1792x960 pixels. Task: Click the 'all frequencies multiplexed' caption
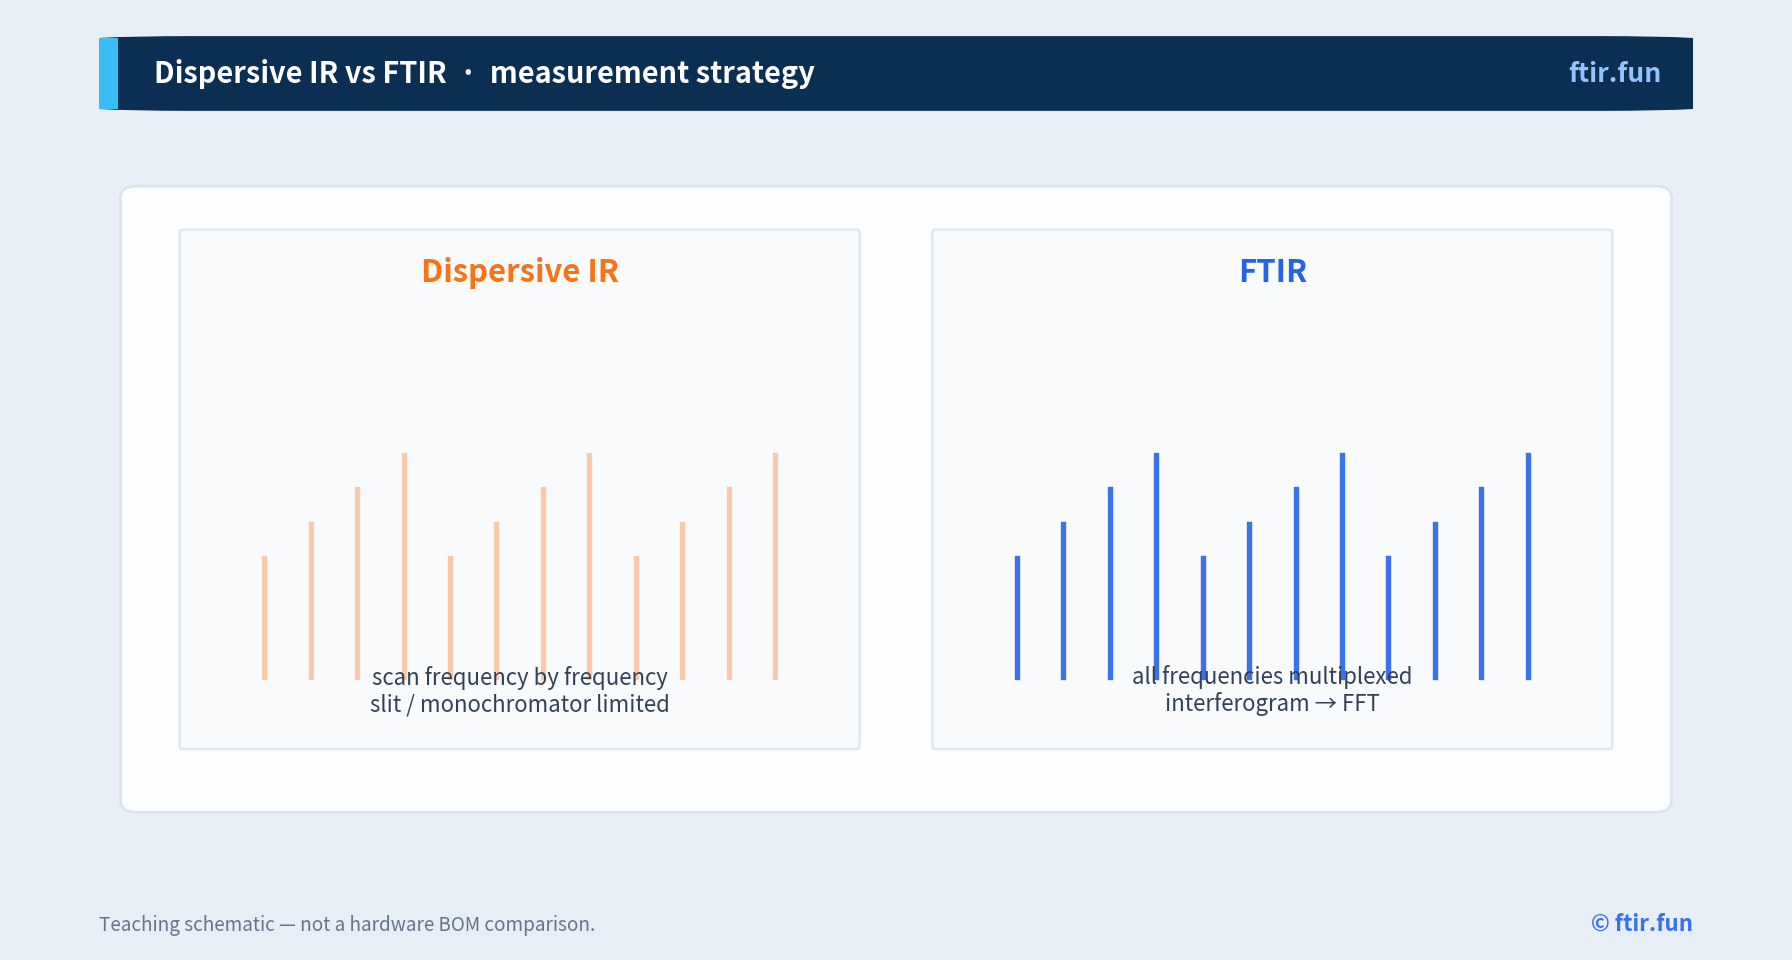1271,676
